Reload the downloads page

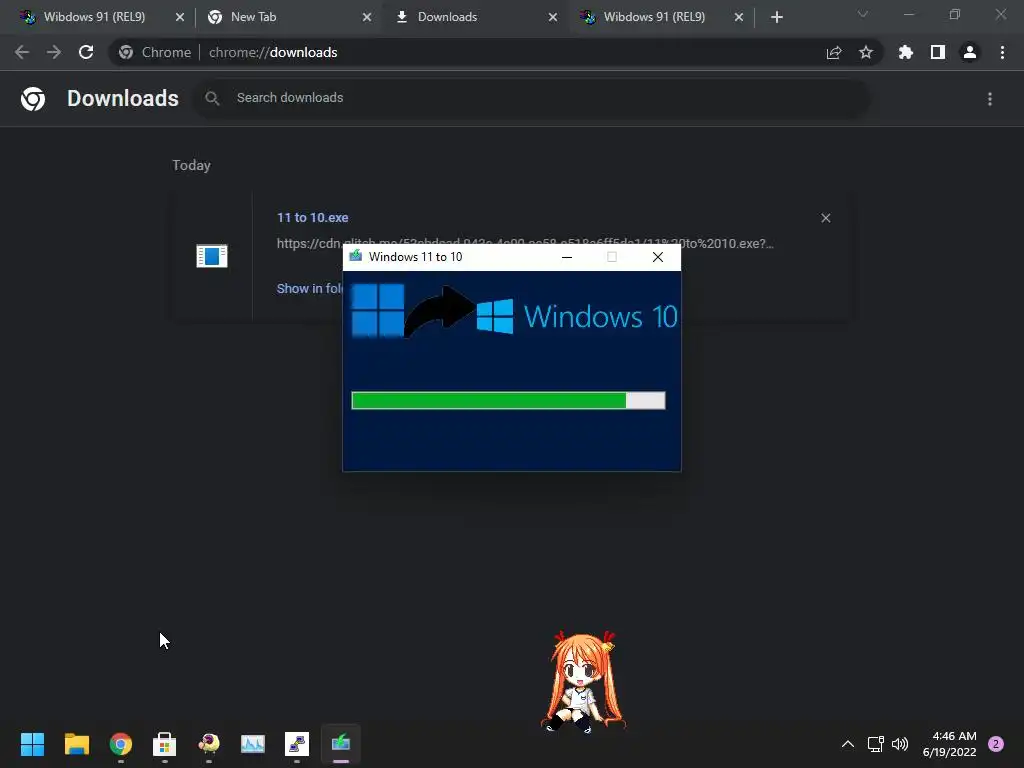[x=86, y=52]
